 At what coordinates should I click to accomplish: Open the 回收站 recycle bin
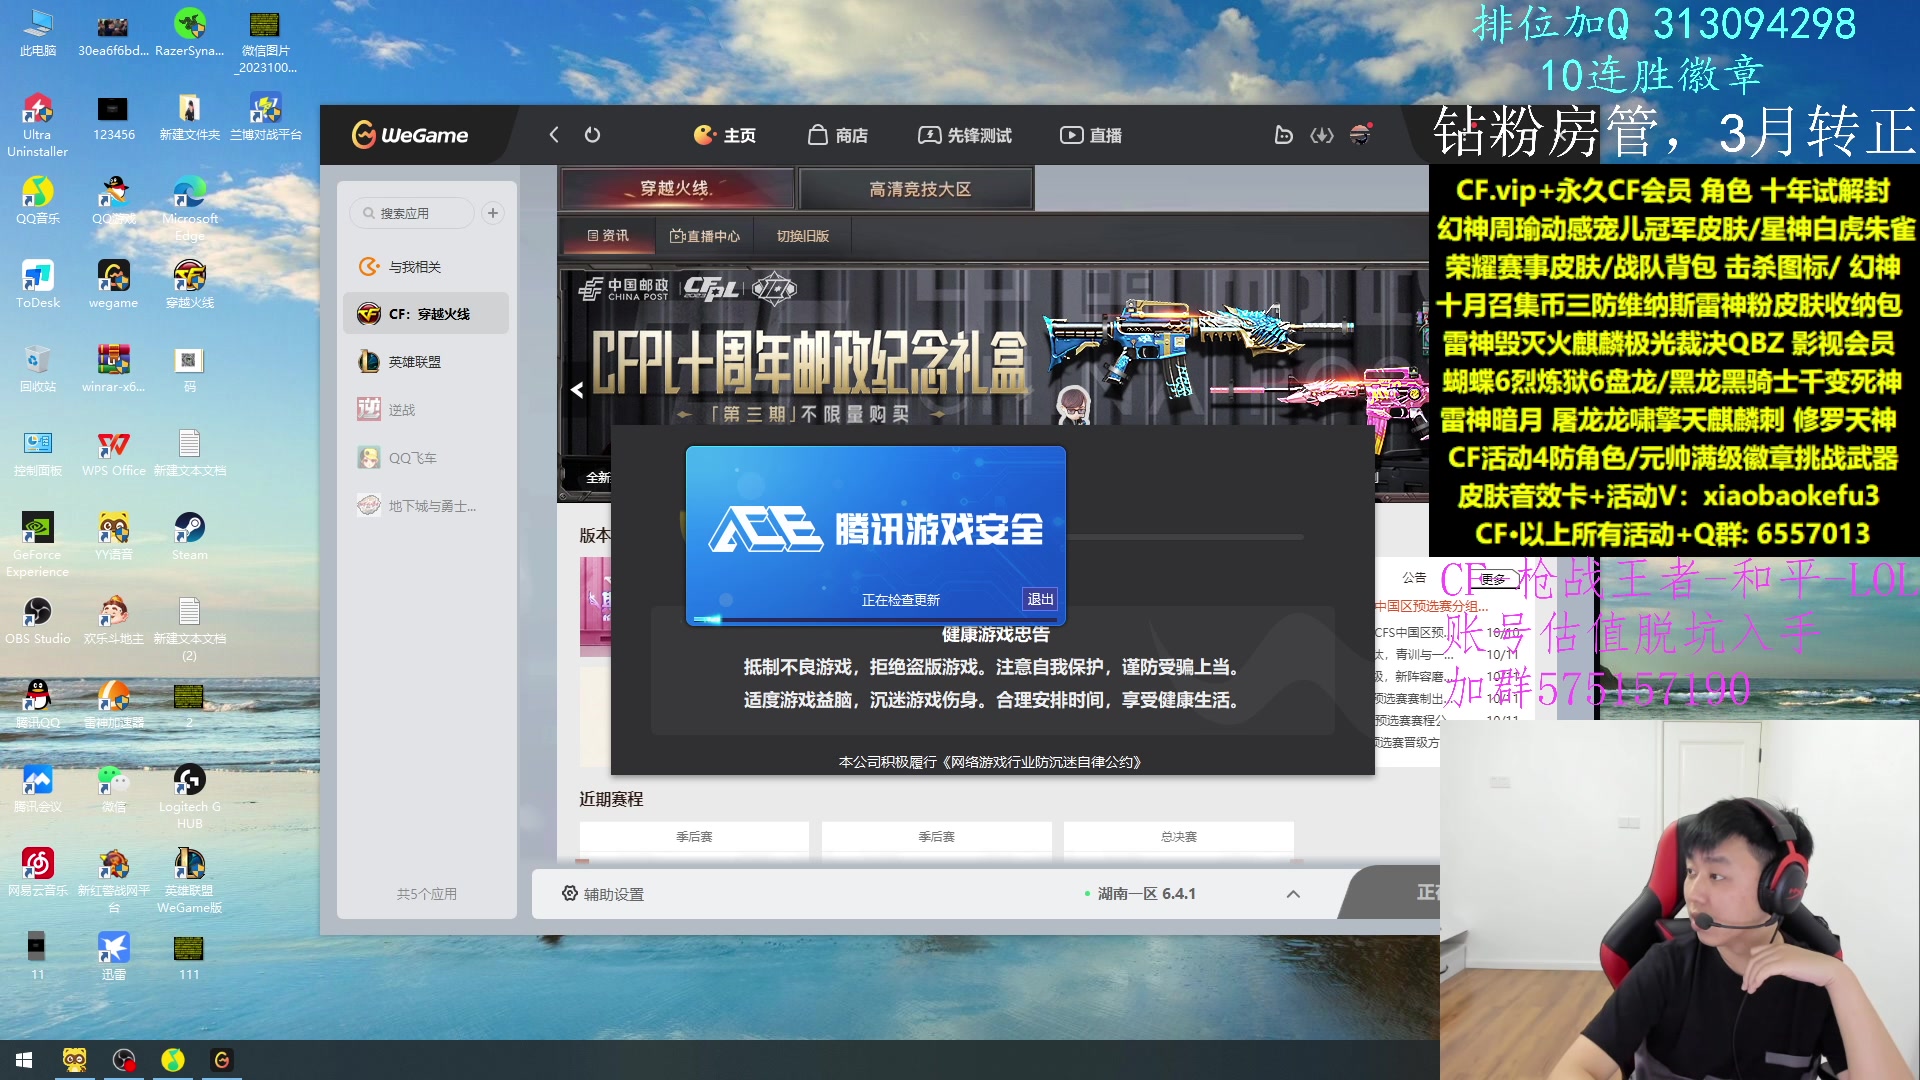(x=38, y=369)
